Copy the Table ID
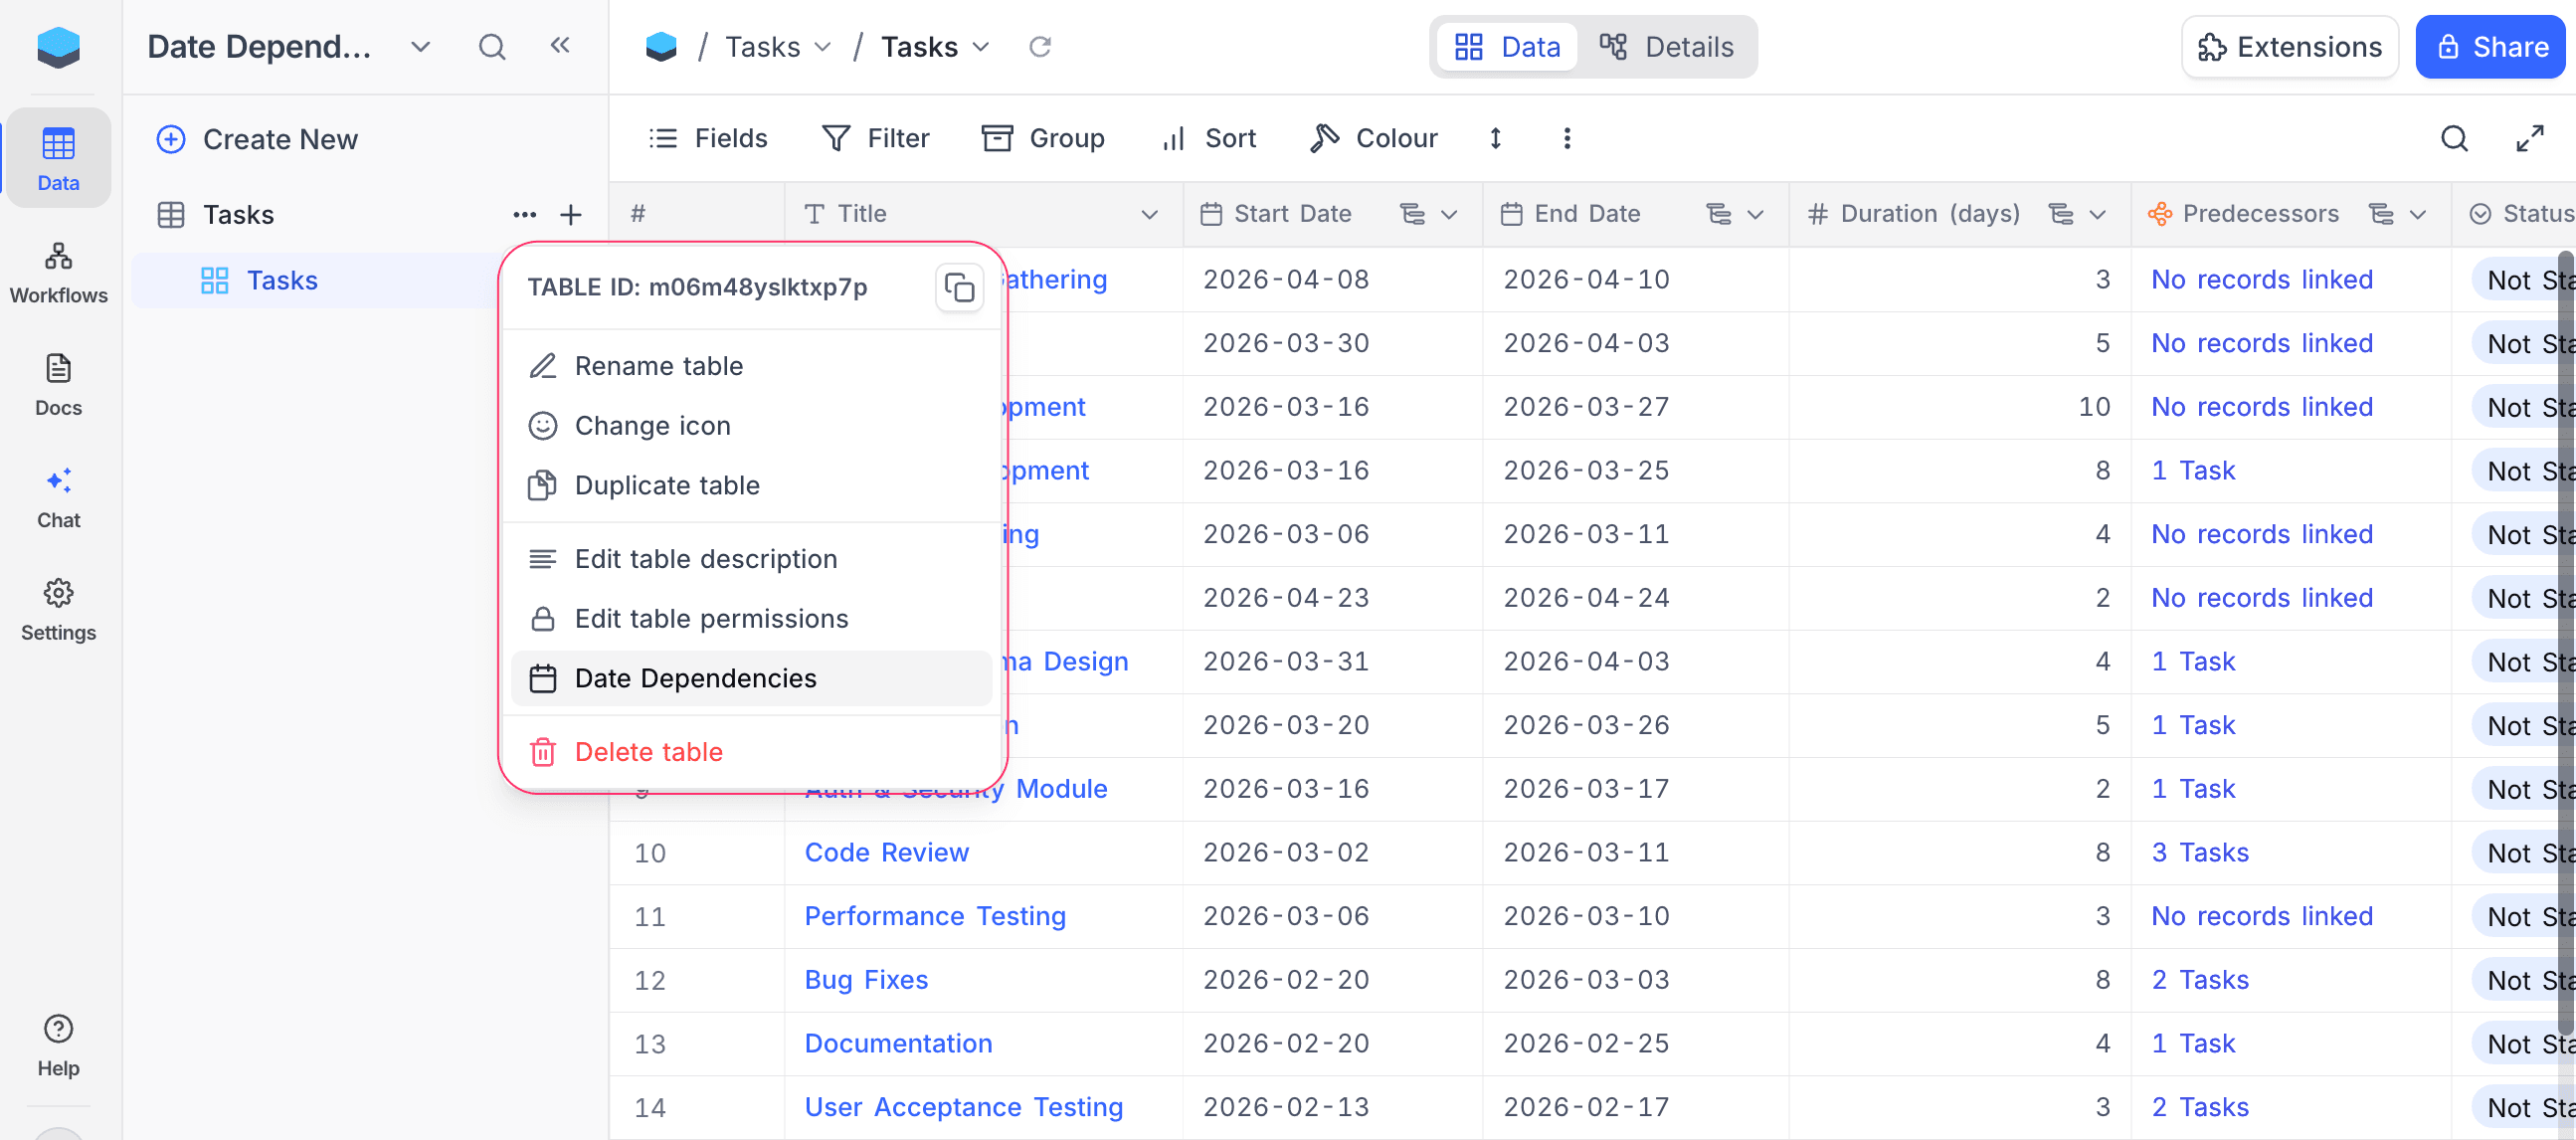Image resolution: width=2576 pixels, height=1140 pixels. (x=958, y=288)
